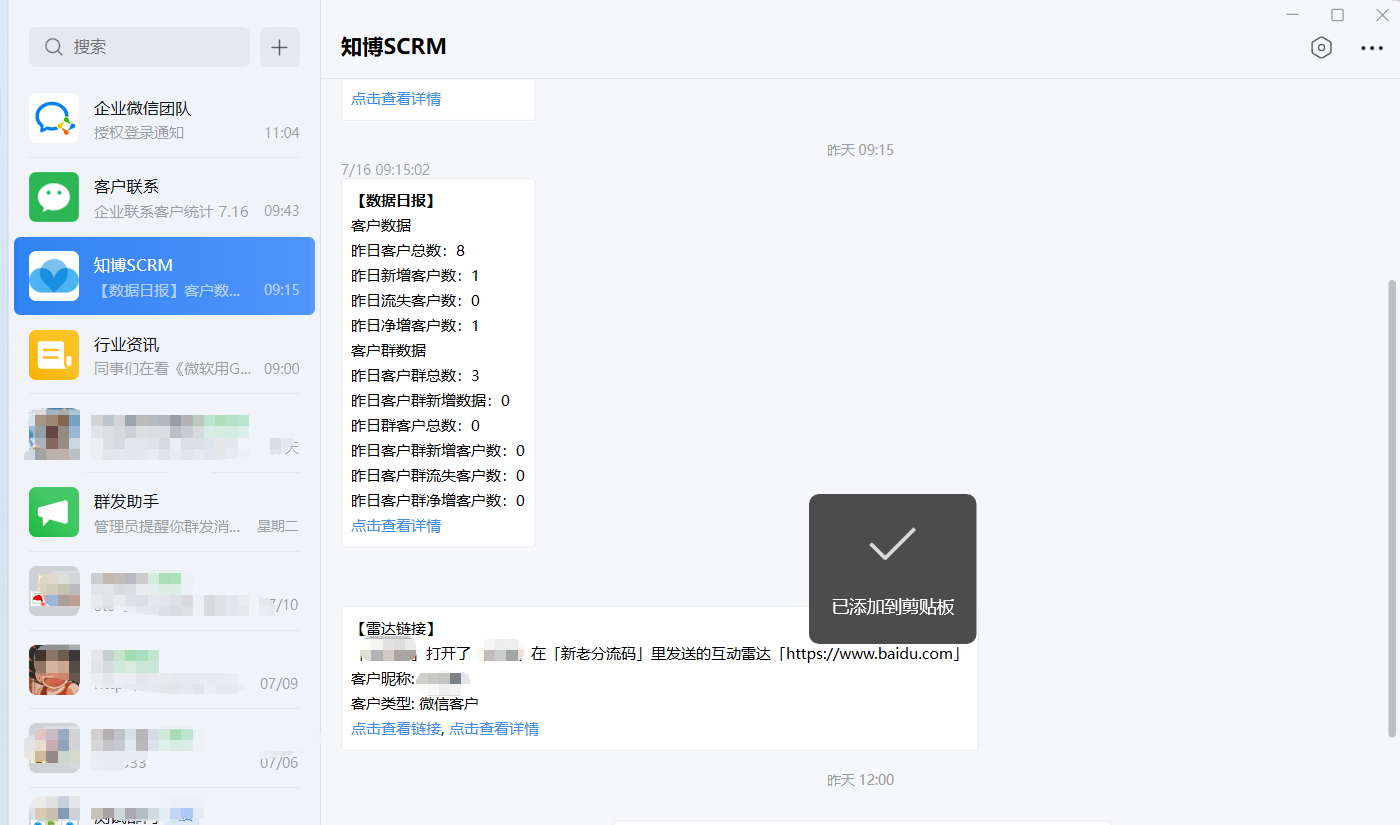Click the 知博SCRM title in the chat header

coord(393,46)
